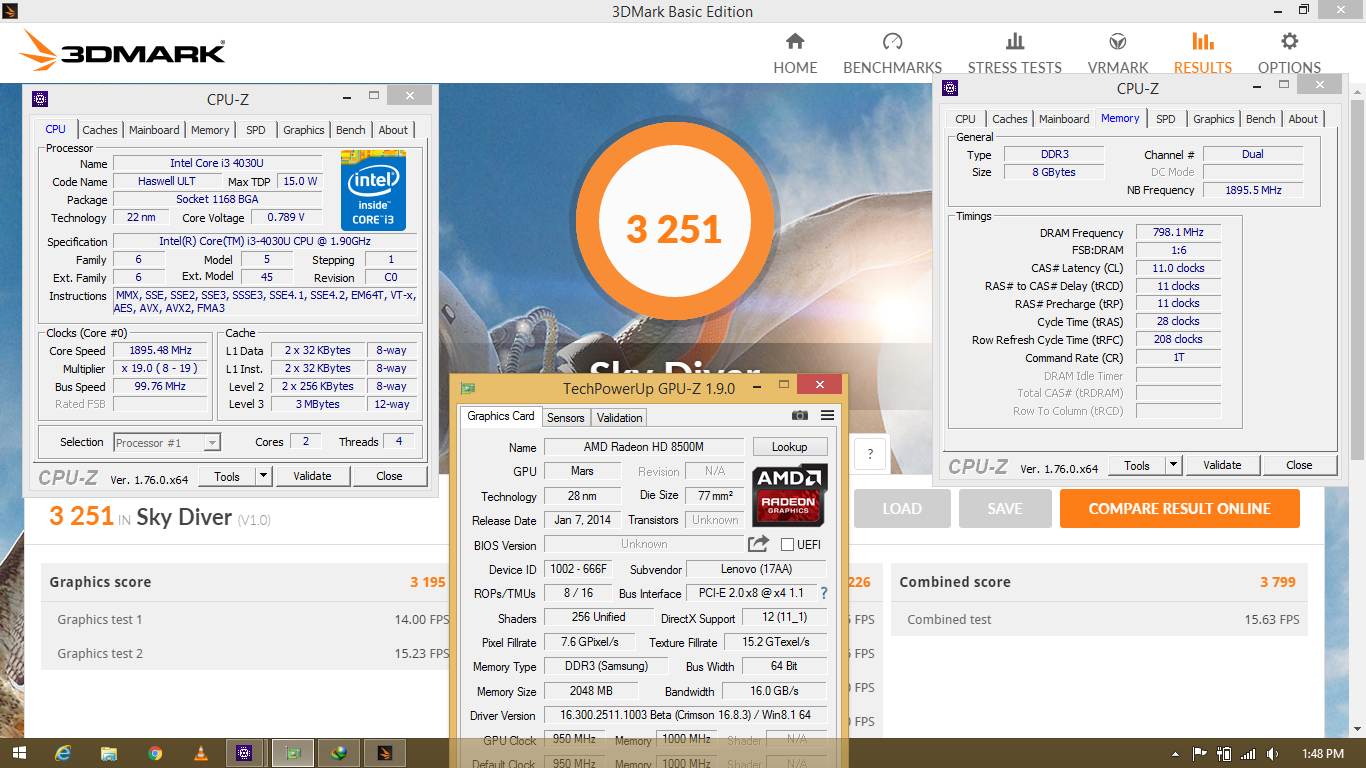The width and height of the screenshot is (1366, 768).
Task: Click Validate in left CPU-Z window
Action: tap(312, 476)
